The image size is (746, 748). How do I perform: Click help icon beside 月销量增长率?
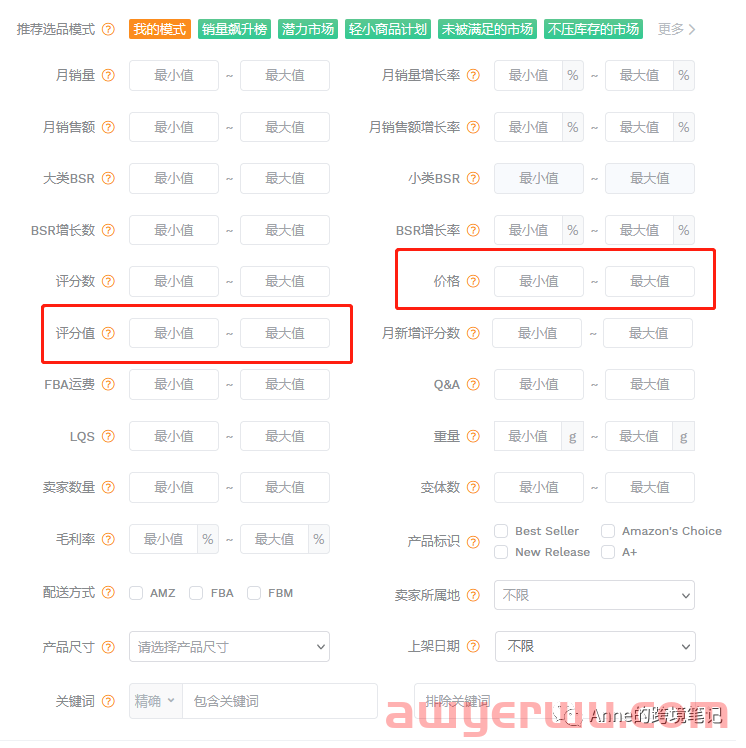point(473,75)
